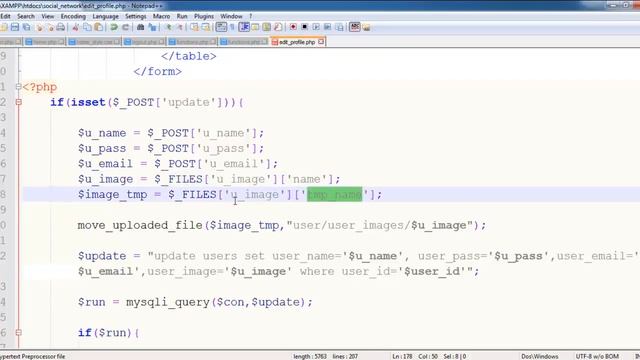
Task: Open the Run menu
Action: pos(182,16)
